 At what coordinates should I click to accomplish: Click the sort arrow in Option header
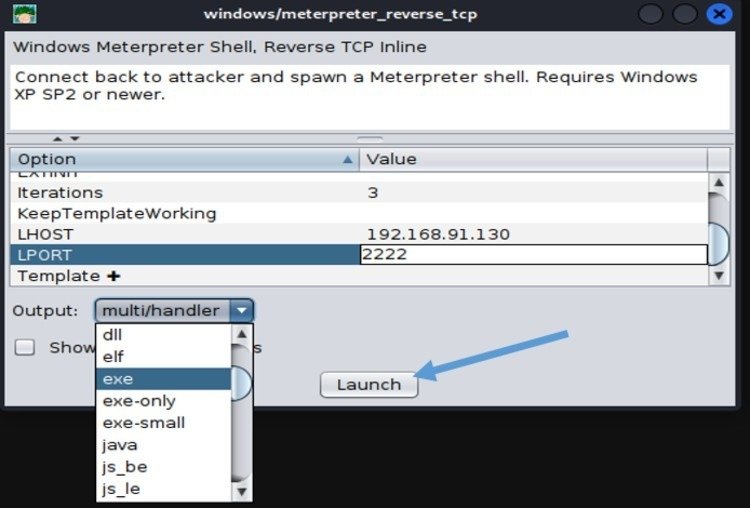click(348, 159)
